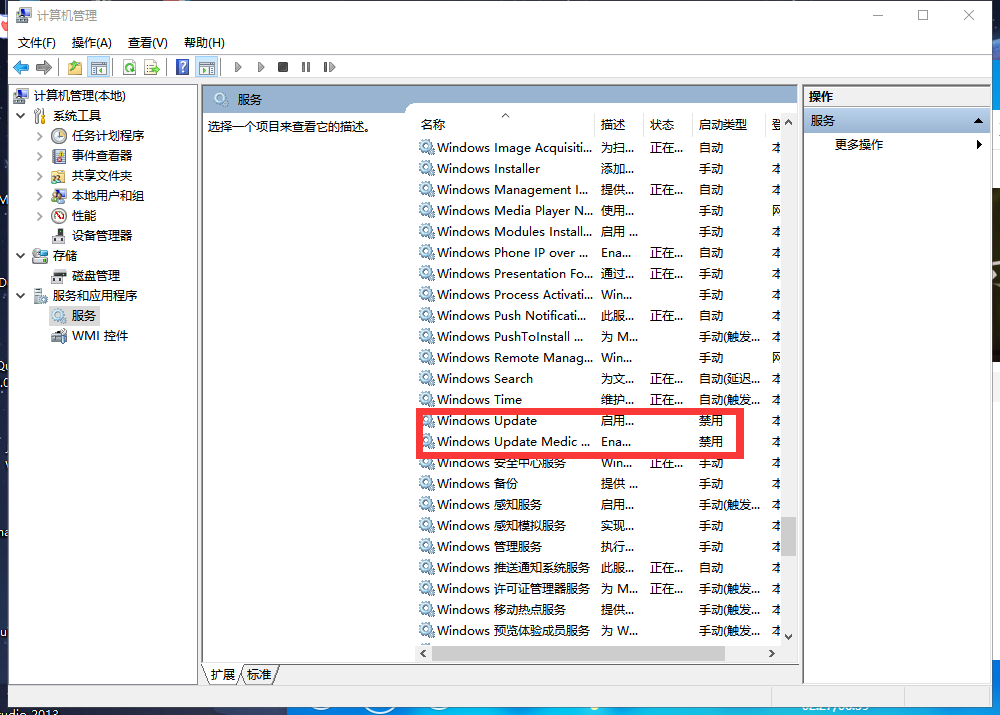Collapse the 存储 tree node

click(x=21, y=255)
